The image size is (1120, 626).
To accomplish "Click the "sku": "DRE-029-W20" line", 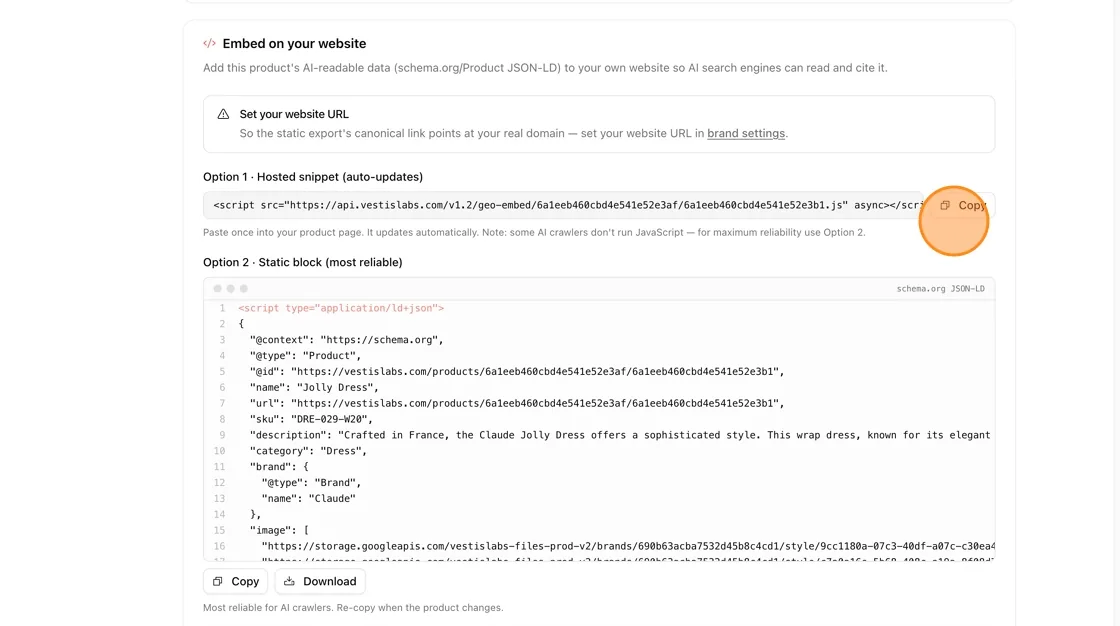I will 311,419.
